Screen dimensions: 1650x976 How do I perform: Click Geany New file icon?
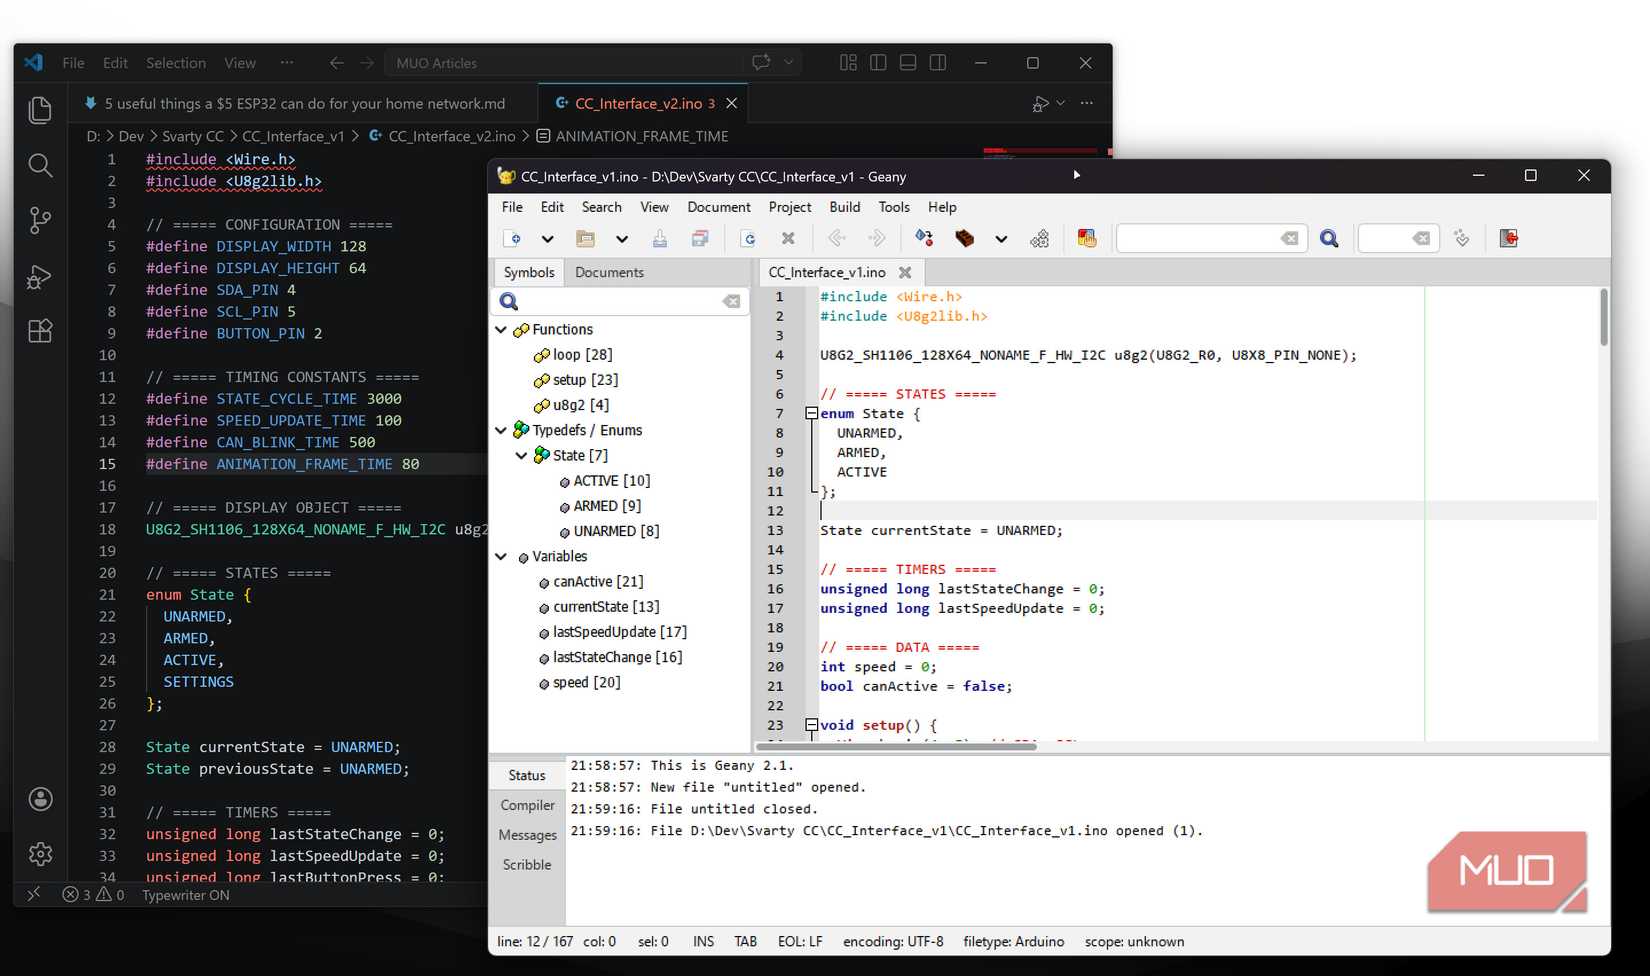click(512, 238)
